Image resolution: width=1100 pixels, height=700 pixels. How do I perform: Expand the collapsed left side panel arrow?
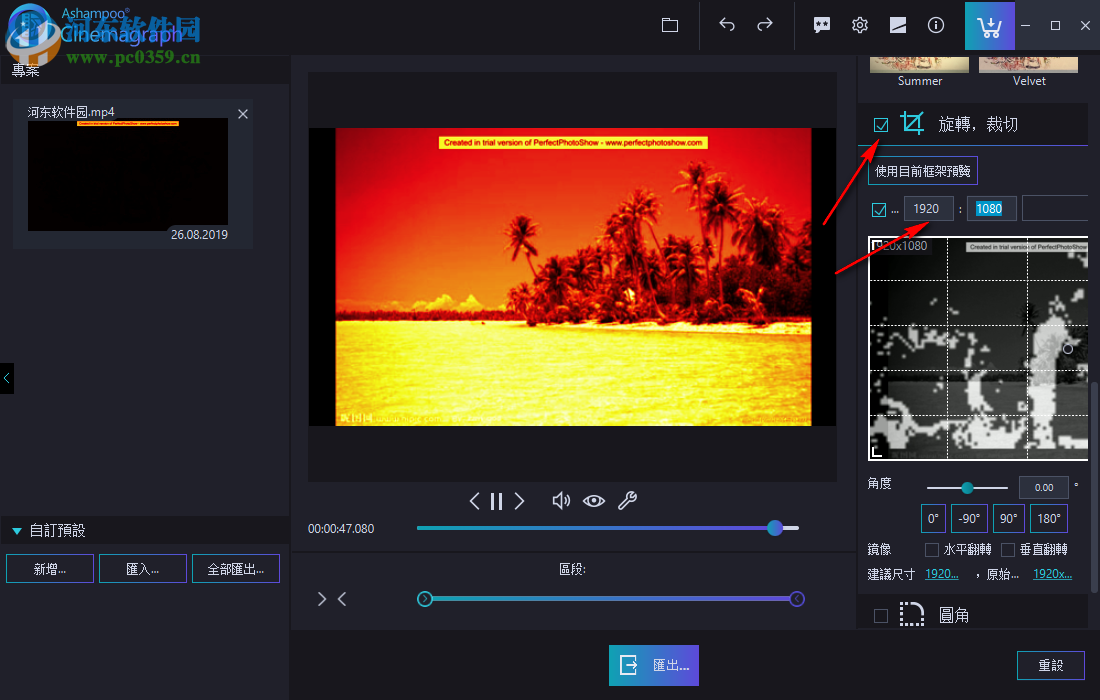[7, 378]
